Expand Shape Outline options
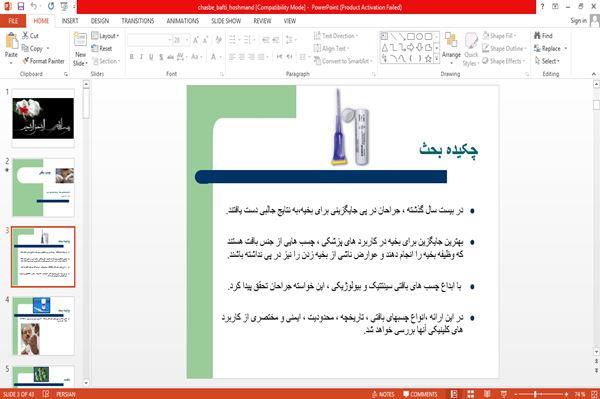 [x=504, y=48]
